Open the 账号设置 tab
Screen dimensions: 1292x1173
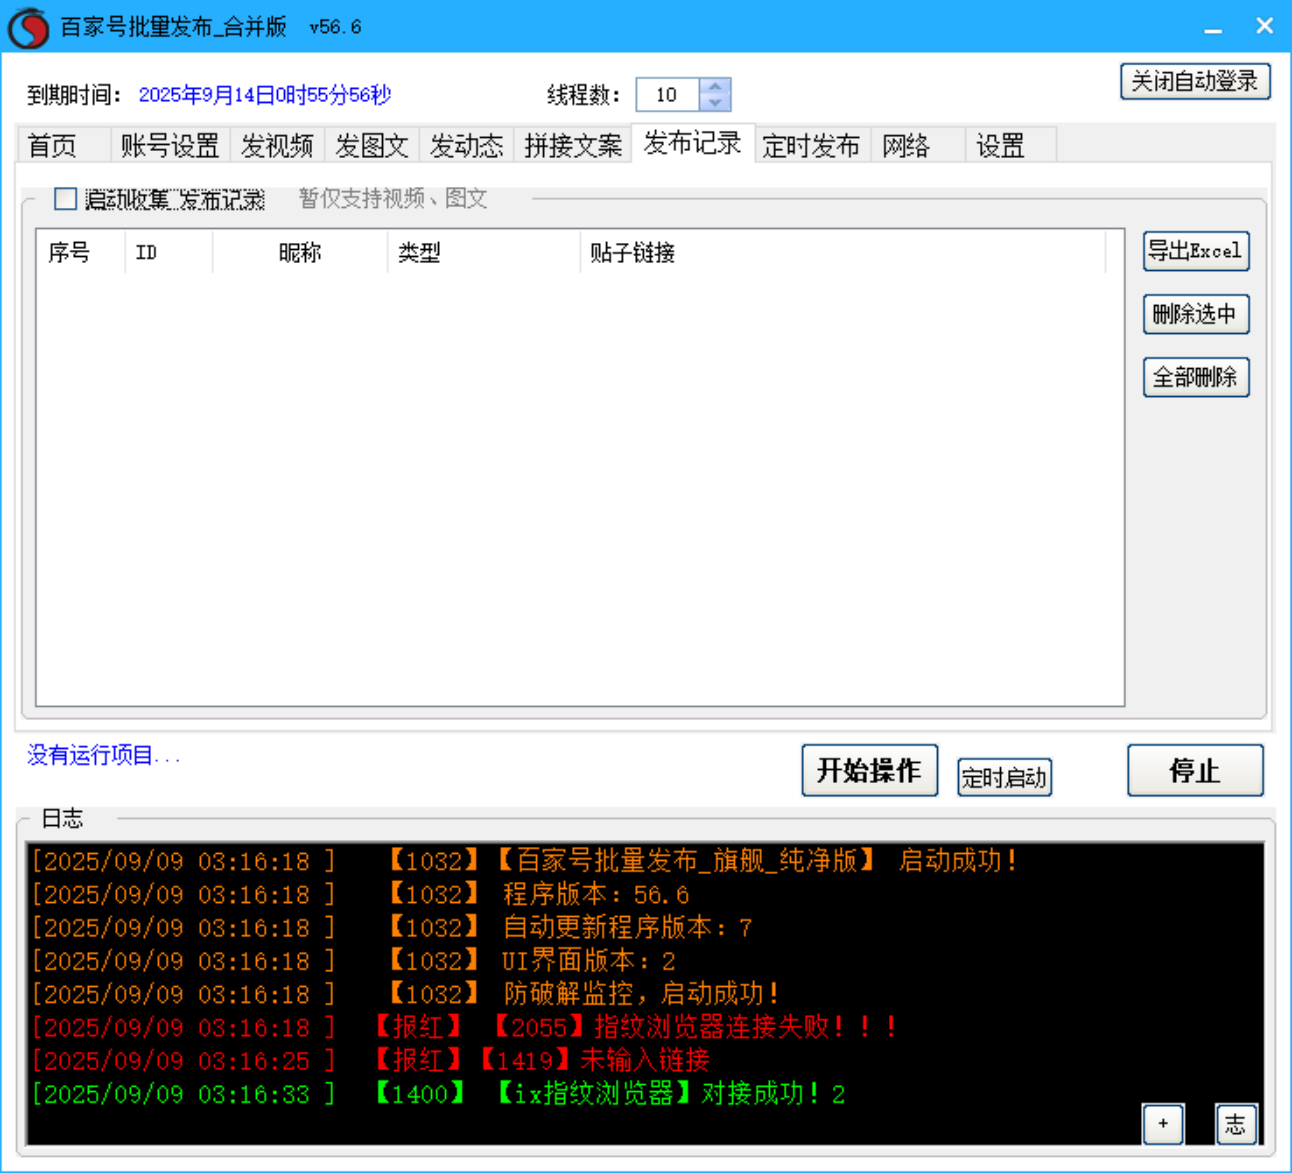pyautogui.click(x=171, y=146)
